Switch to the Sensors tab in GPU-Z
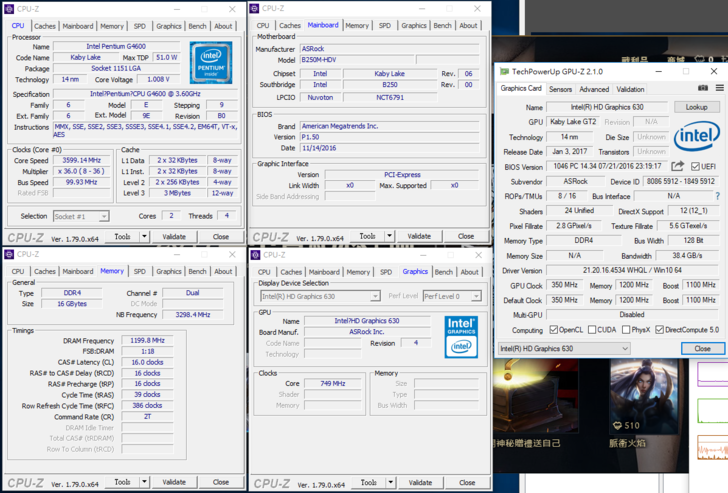728x493 pixels. [x=561, y=89]
